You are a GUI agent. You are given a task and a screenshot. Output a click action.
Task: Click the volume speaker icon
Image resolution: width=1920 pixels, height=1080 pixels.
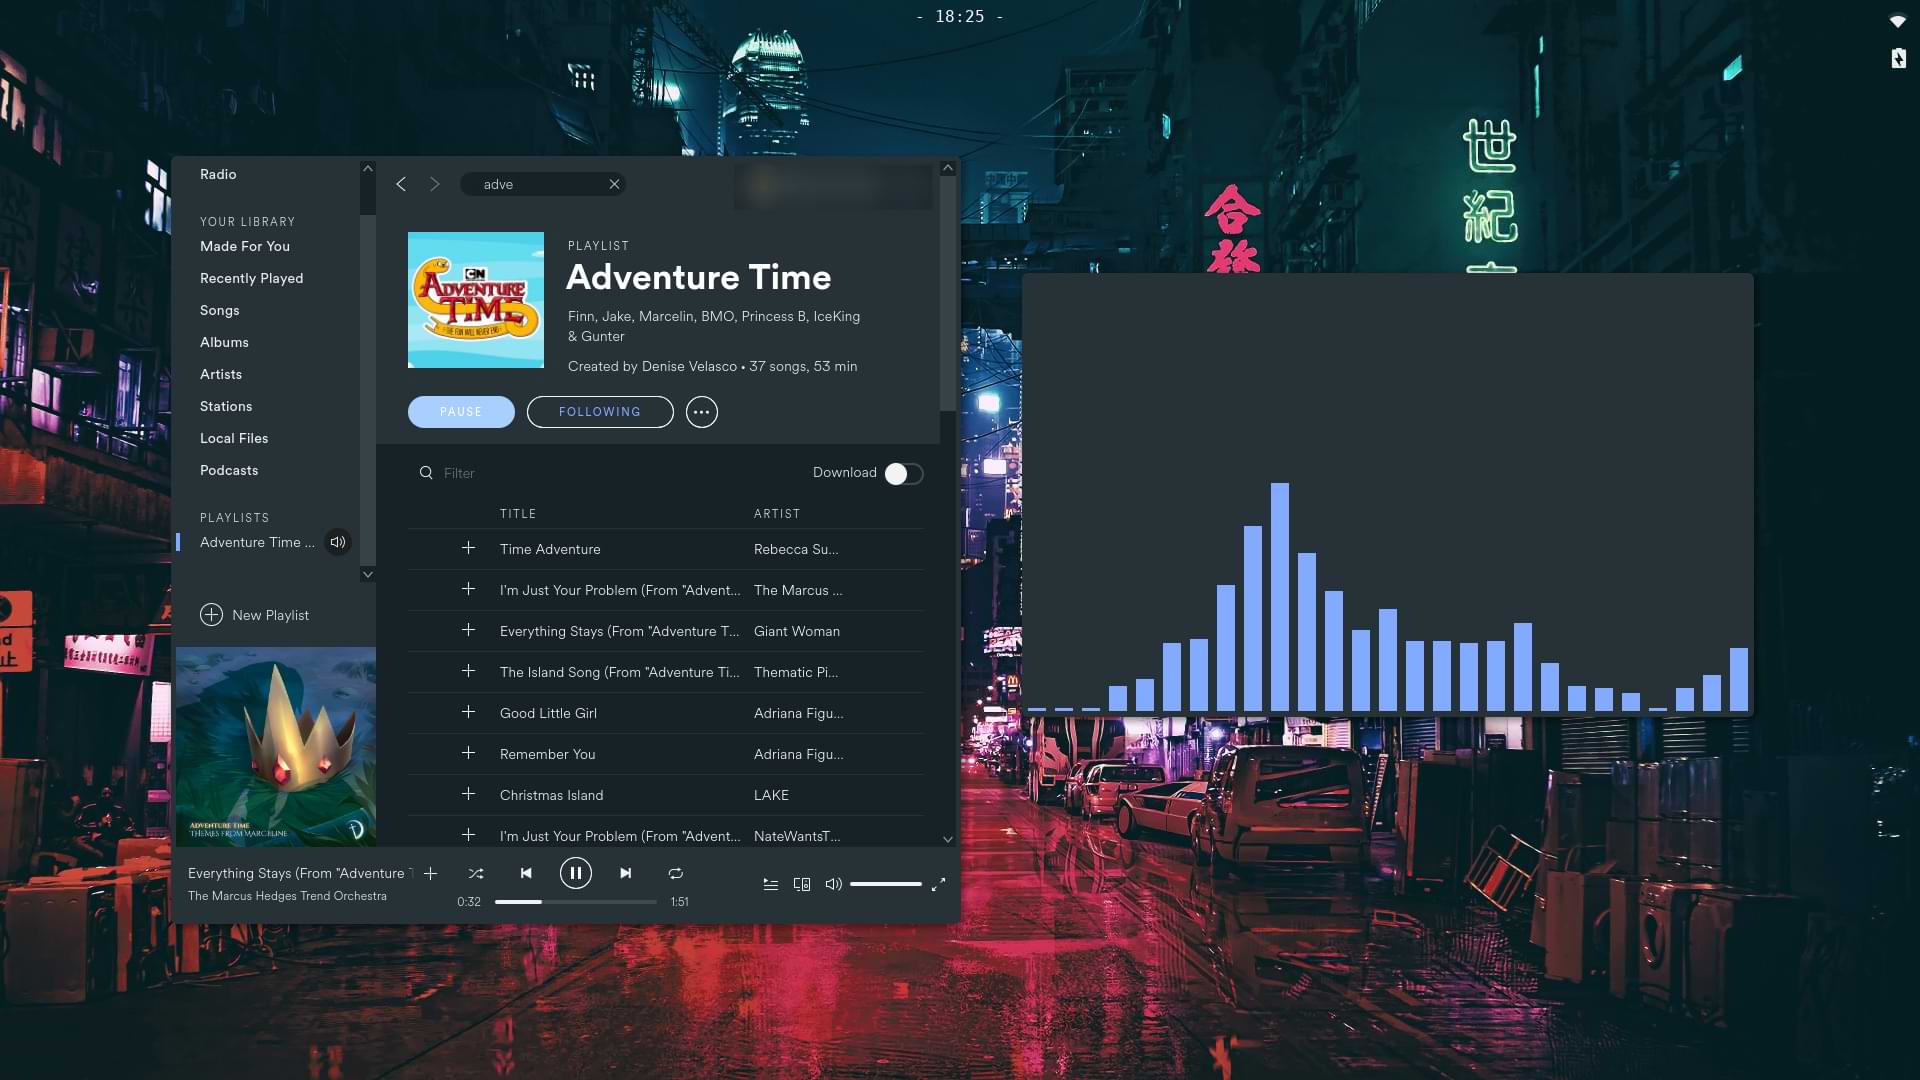832,884
